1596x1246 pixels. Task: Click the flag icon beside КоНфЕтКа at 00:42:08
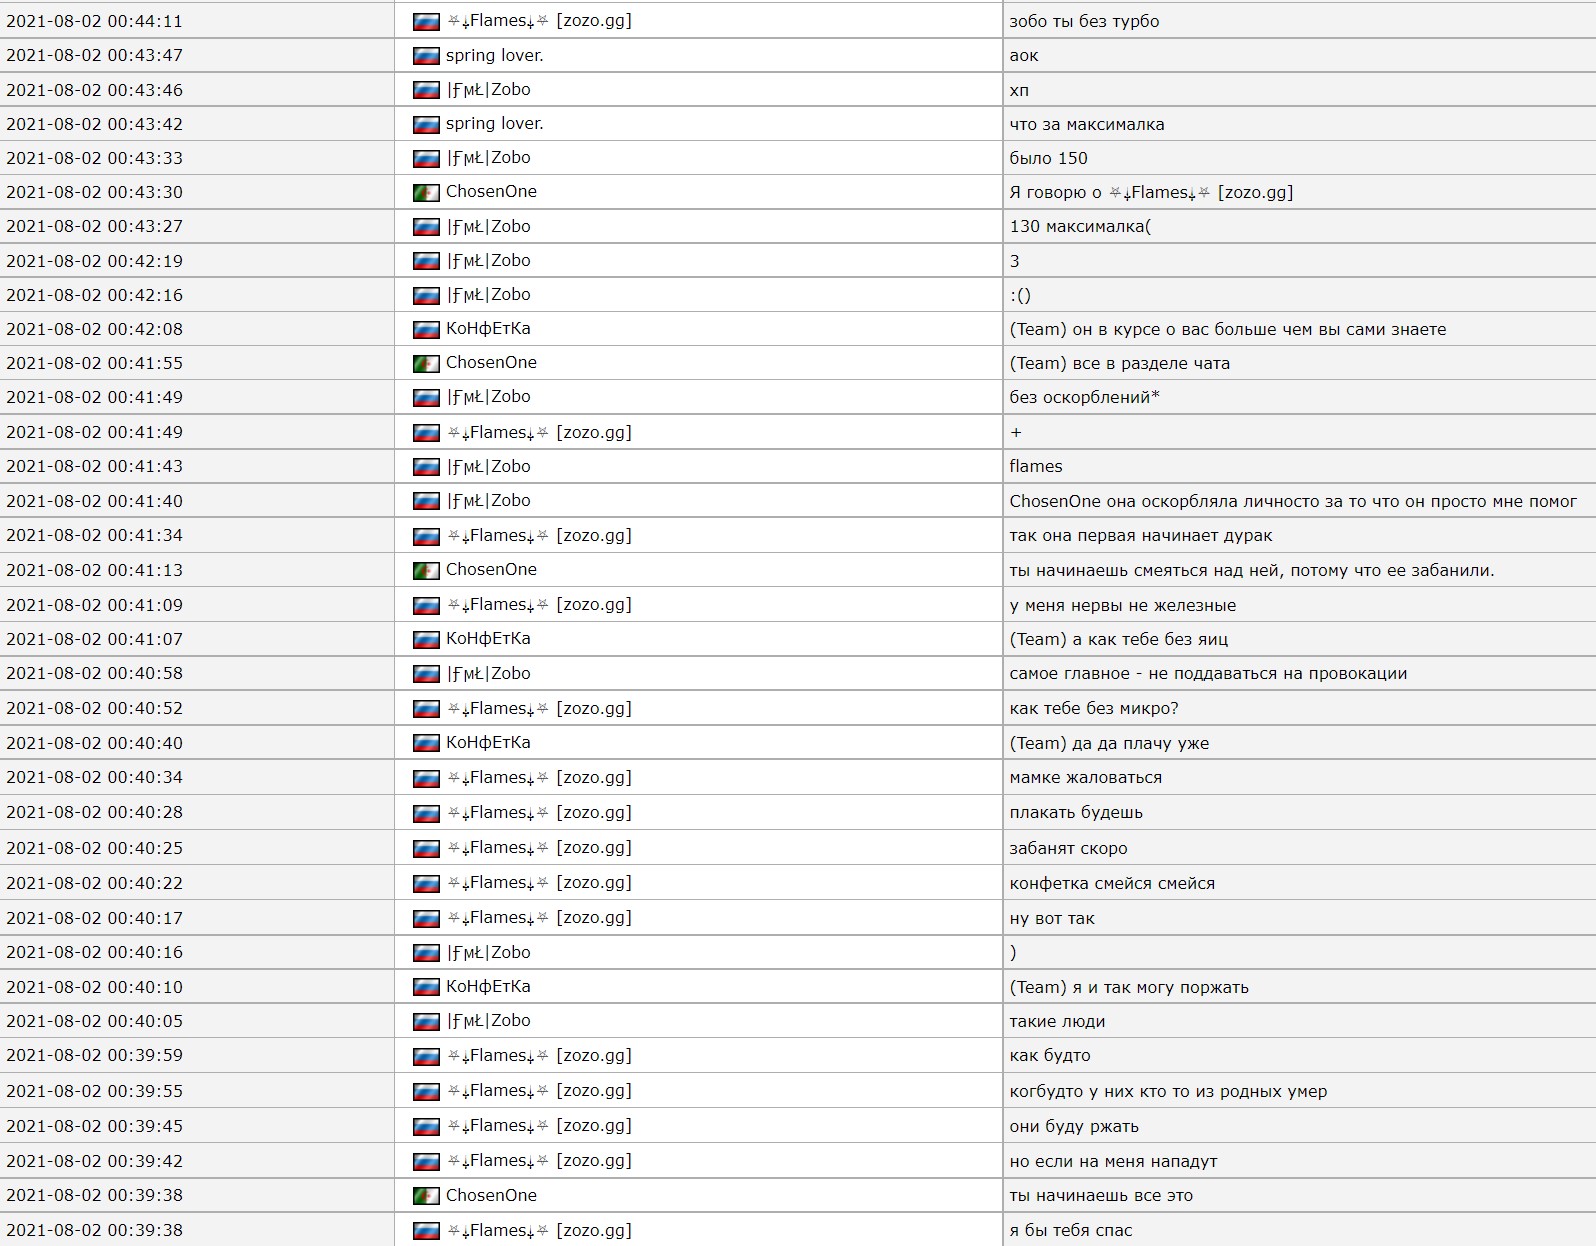(426, 329)
